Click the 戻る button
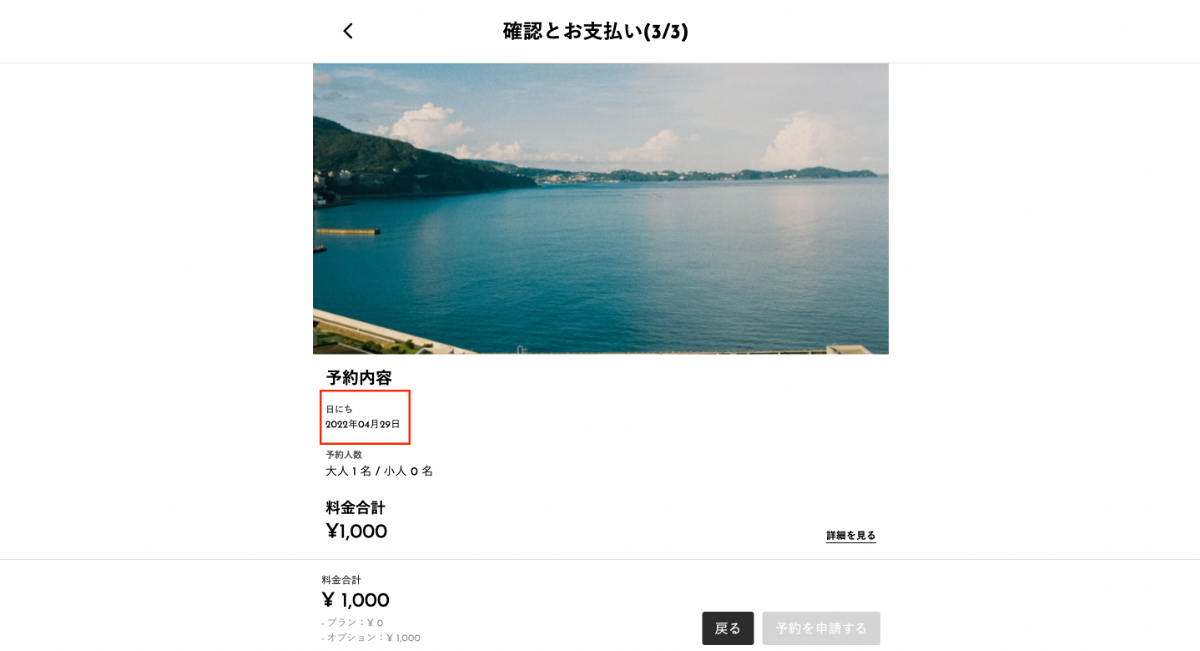Viewport: 1200px width, 651px height. coord(727,628)
